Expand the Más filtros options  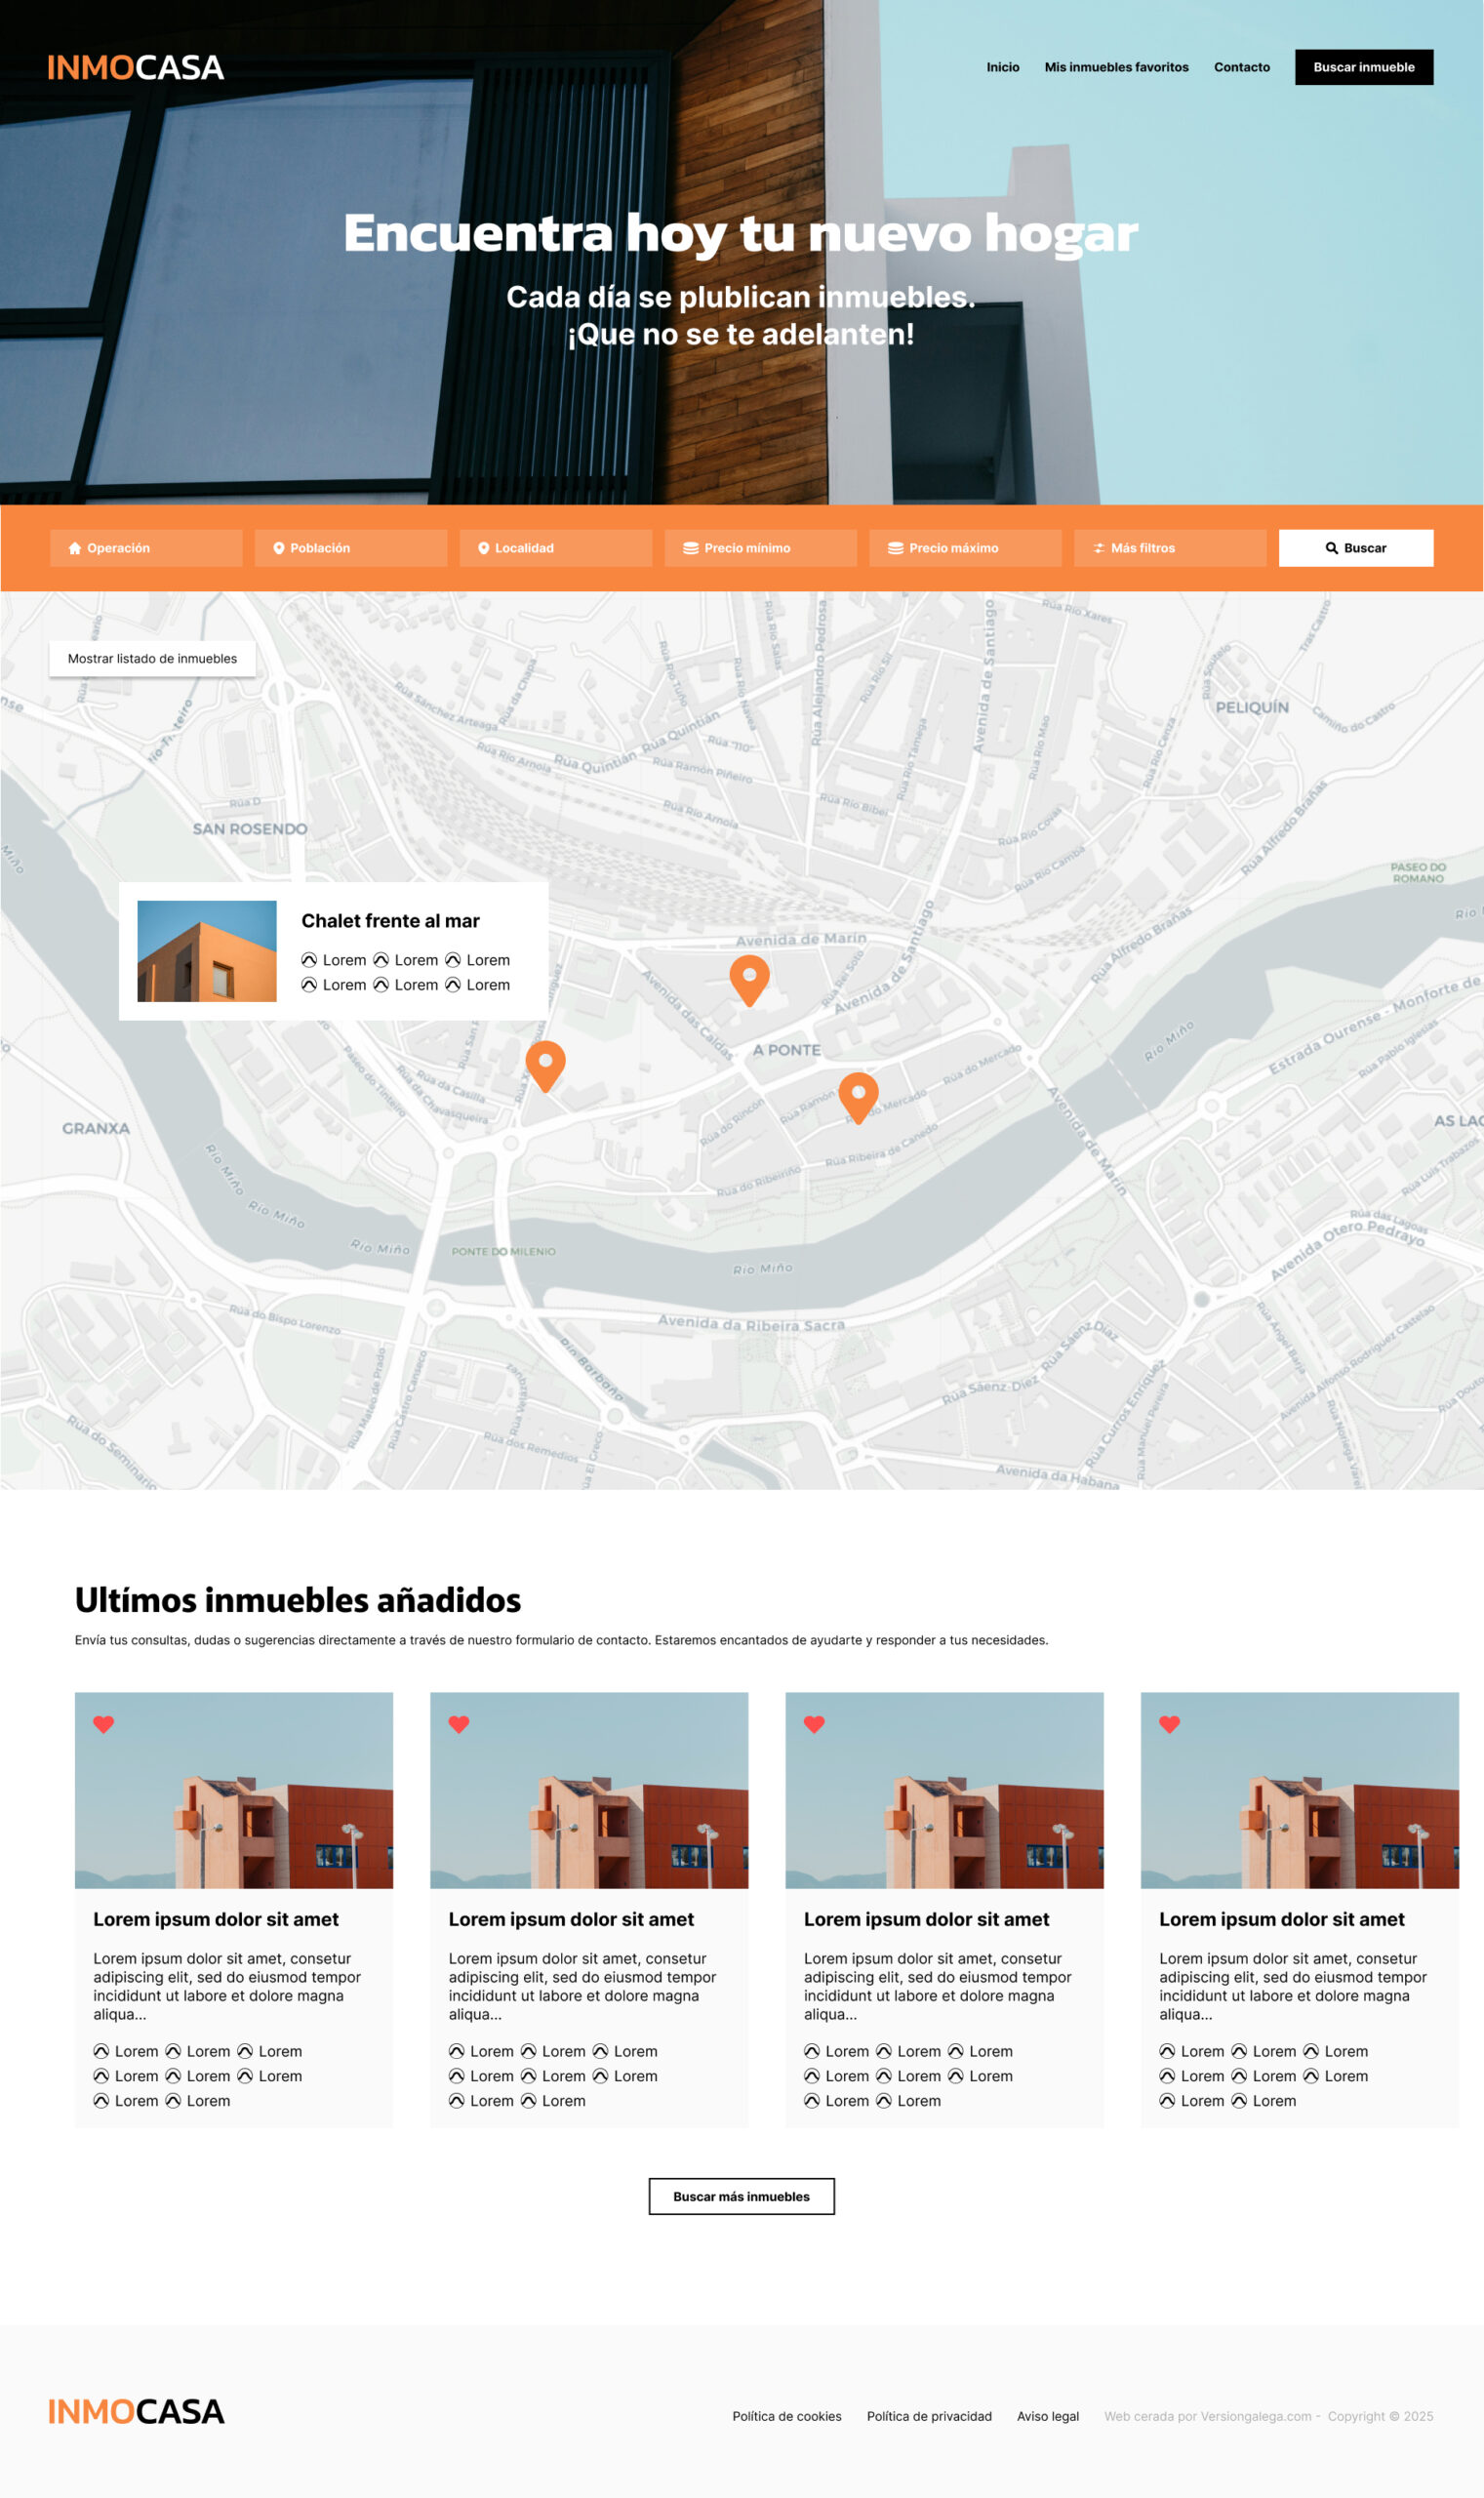[x=1170, y=548]
